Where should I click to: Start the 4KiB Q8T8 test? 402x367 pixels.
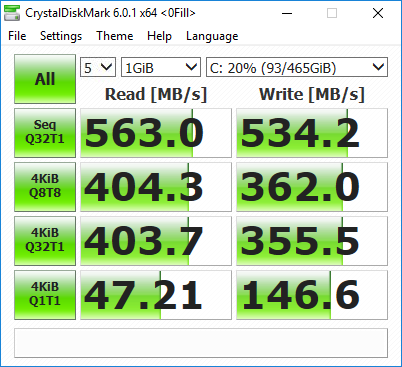[x=45, y=187]
